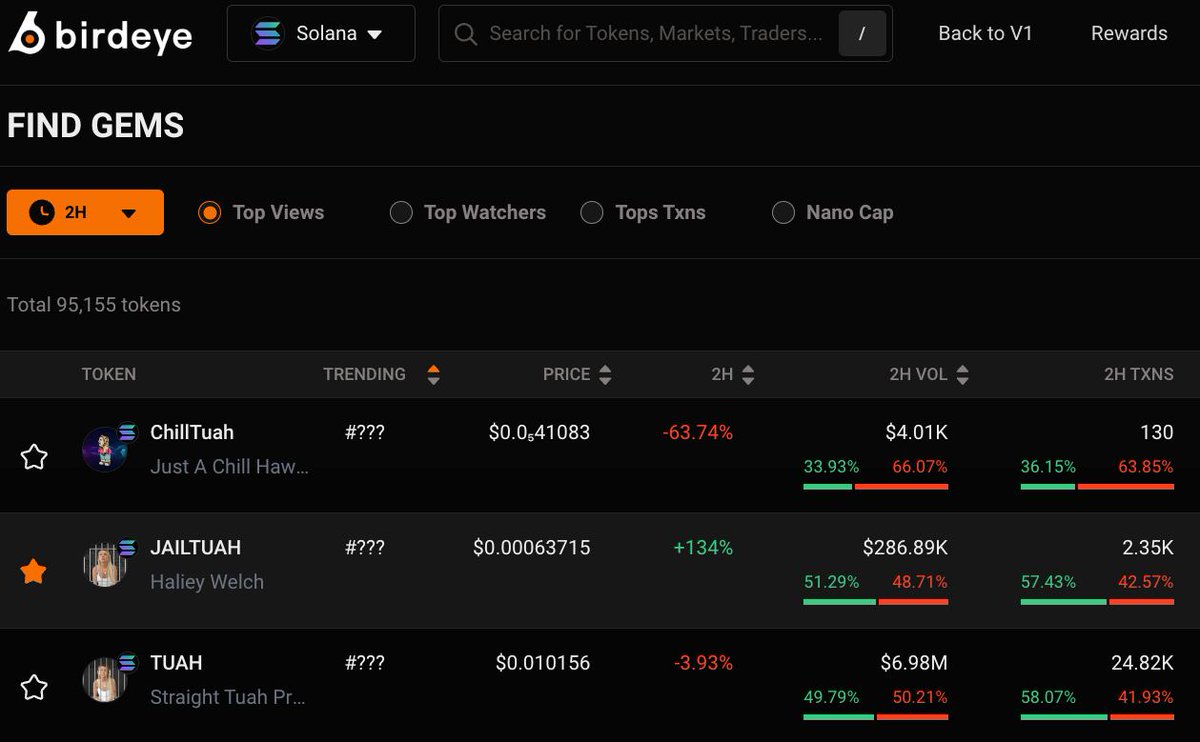The height and width of the screenshot is (742, 1200).
Task: Click the $6.98M volume value
Action: 914,663
